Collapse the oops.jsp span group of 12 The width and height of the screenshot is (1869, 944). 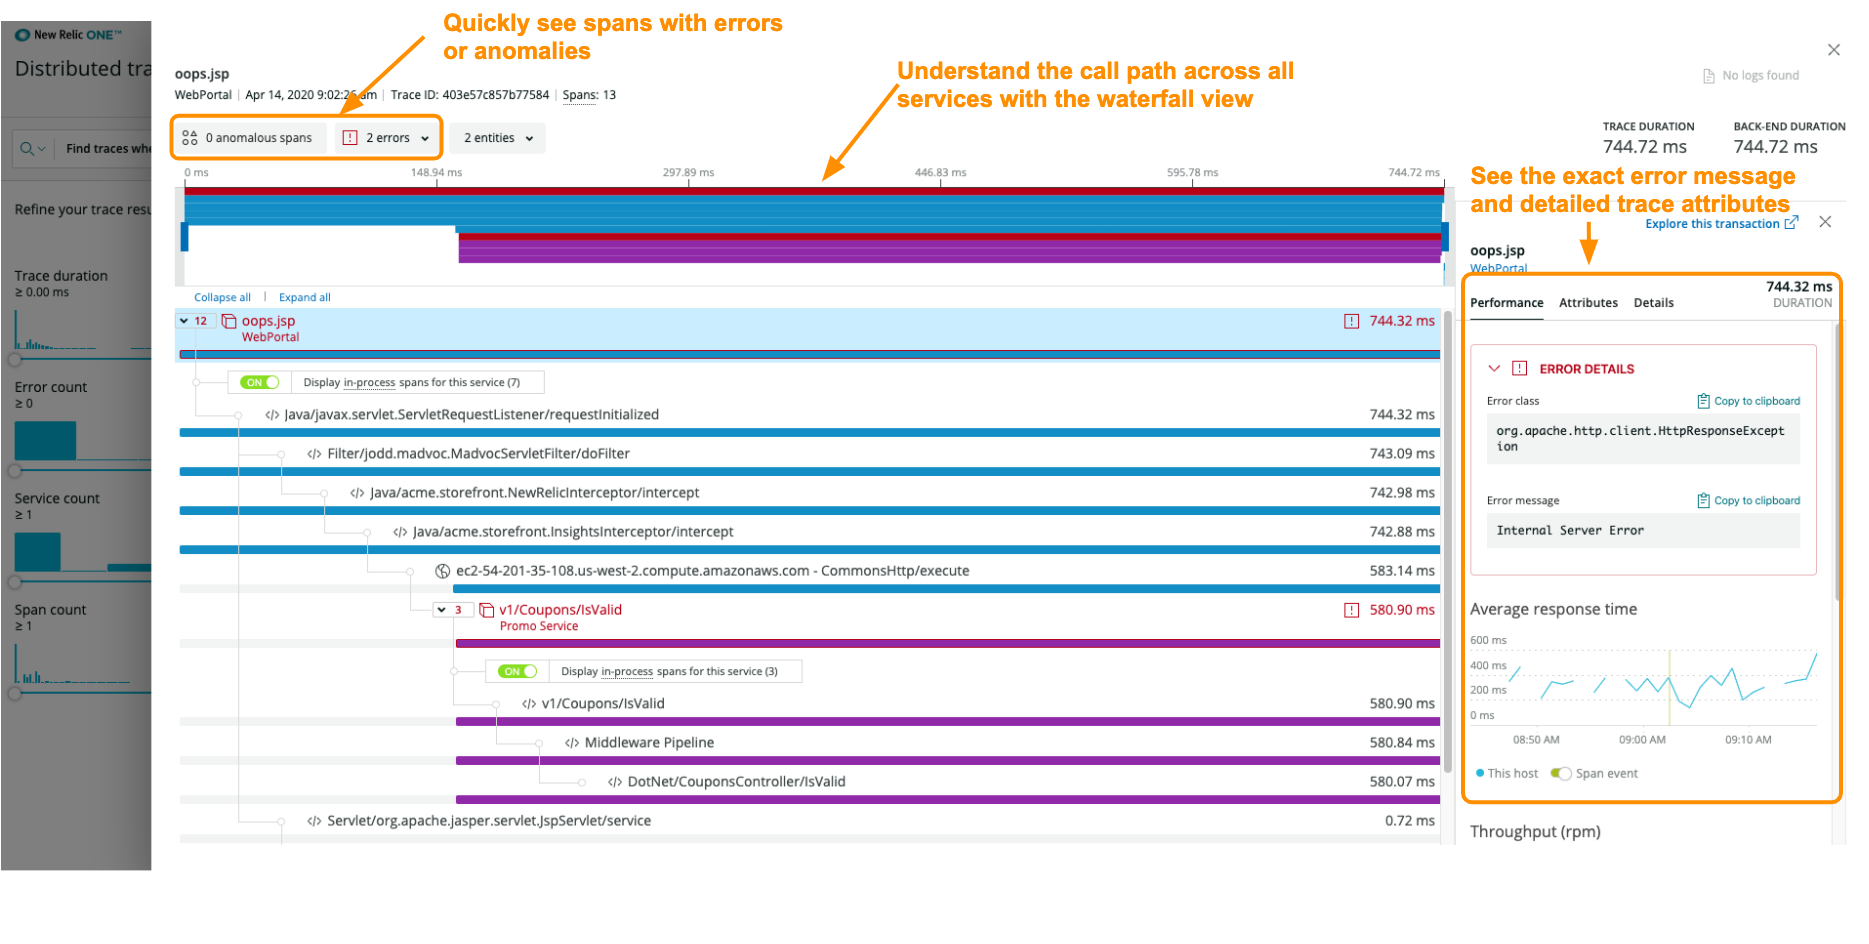(x=184, y=321)
